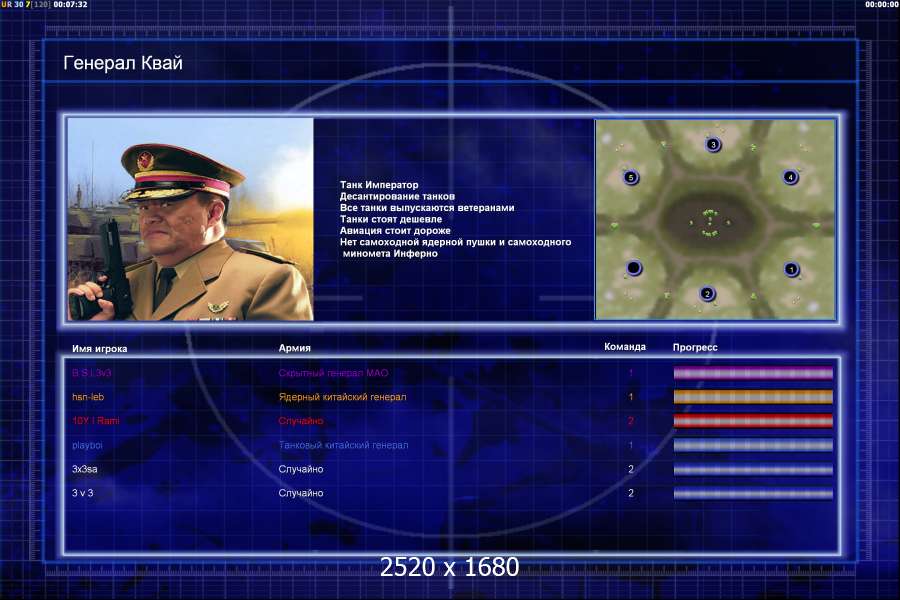Viewport: 900px width, 600px height.
Task: Click 'Прогресс' column header
Action: click(x=695, y=347)
